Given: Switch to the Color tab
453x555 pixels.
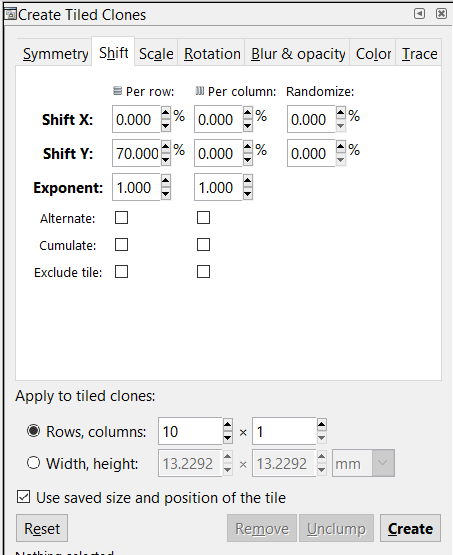Looking at the screenshot, I should click(x=373, y=54).
